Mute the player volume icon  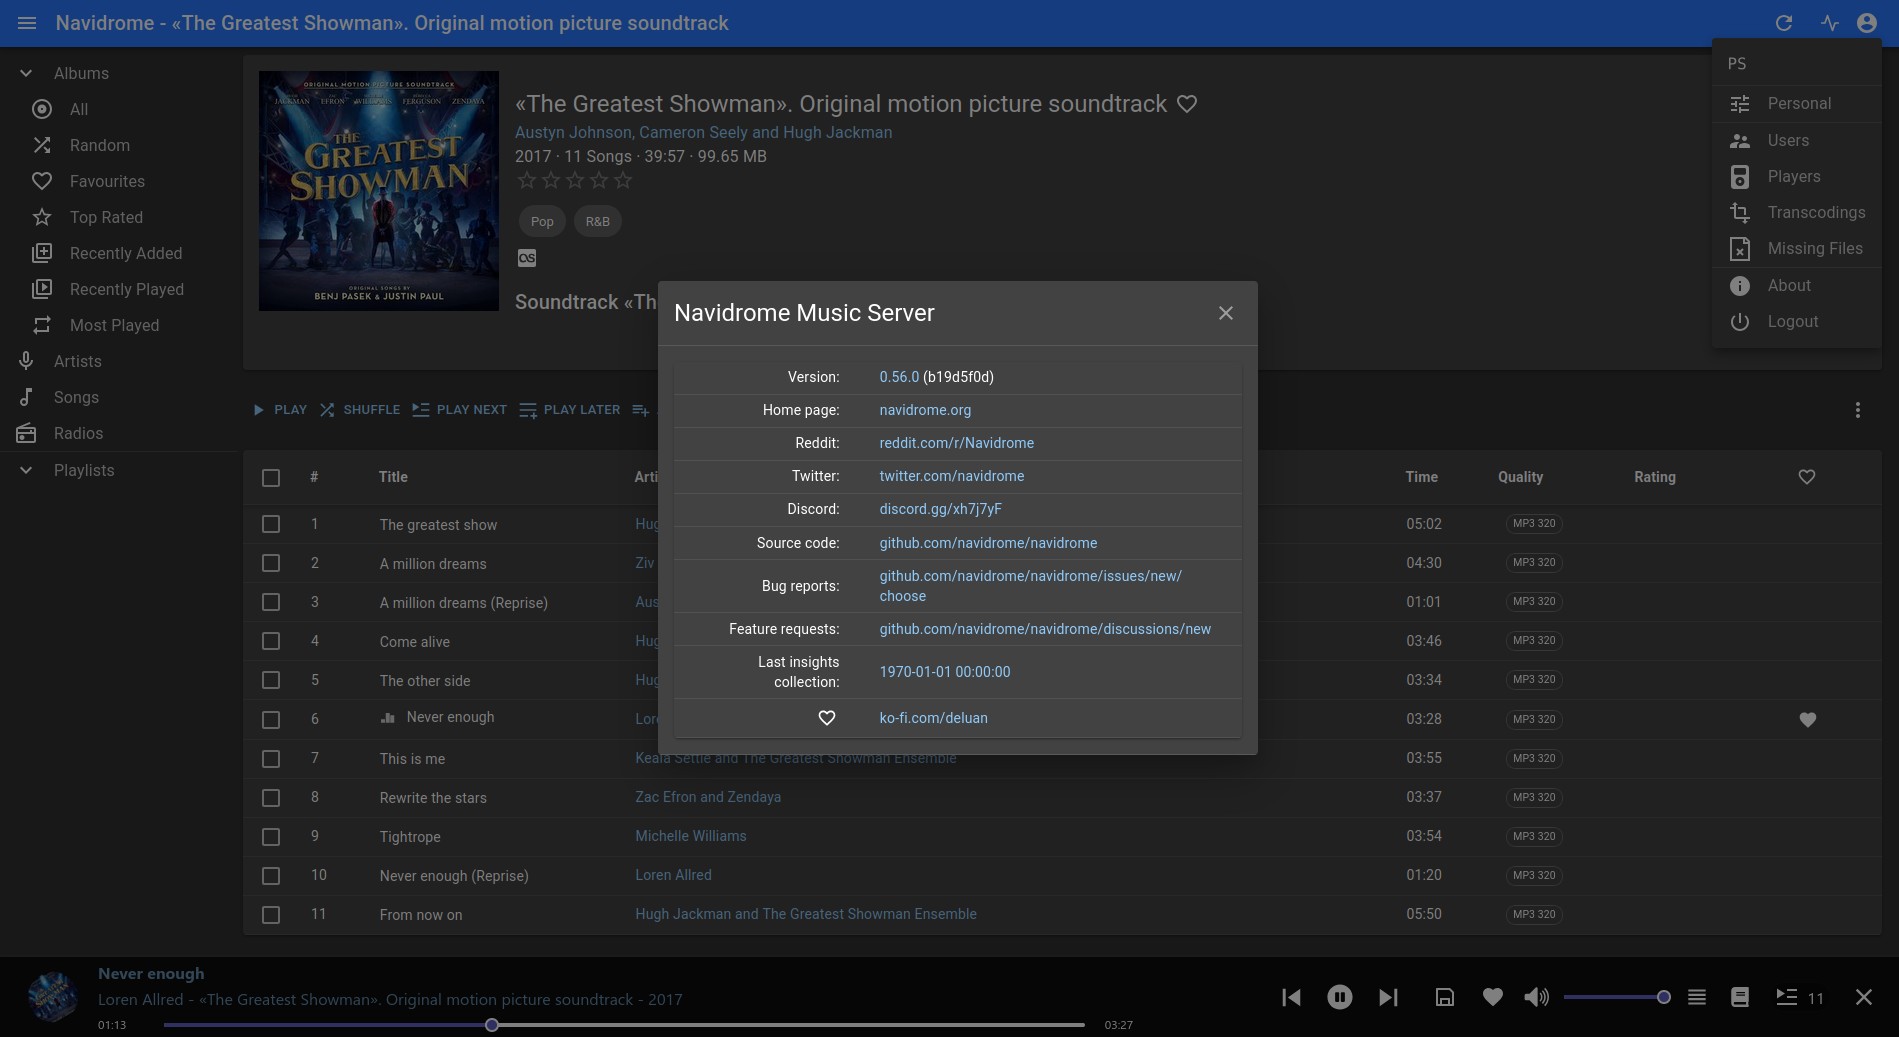1536,997
